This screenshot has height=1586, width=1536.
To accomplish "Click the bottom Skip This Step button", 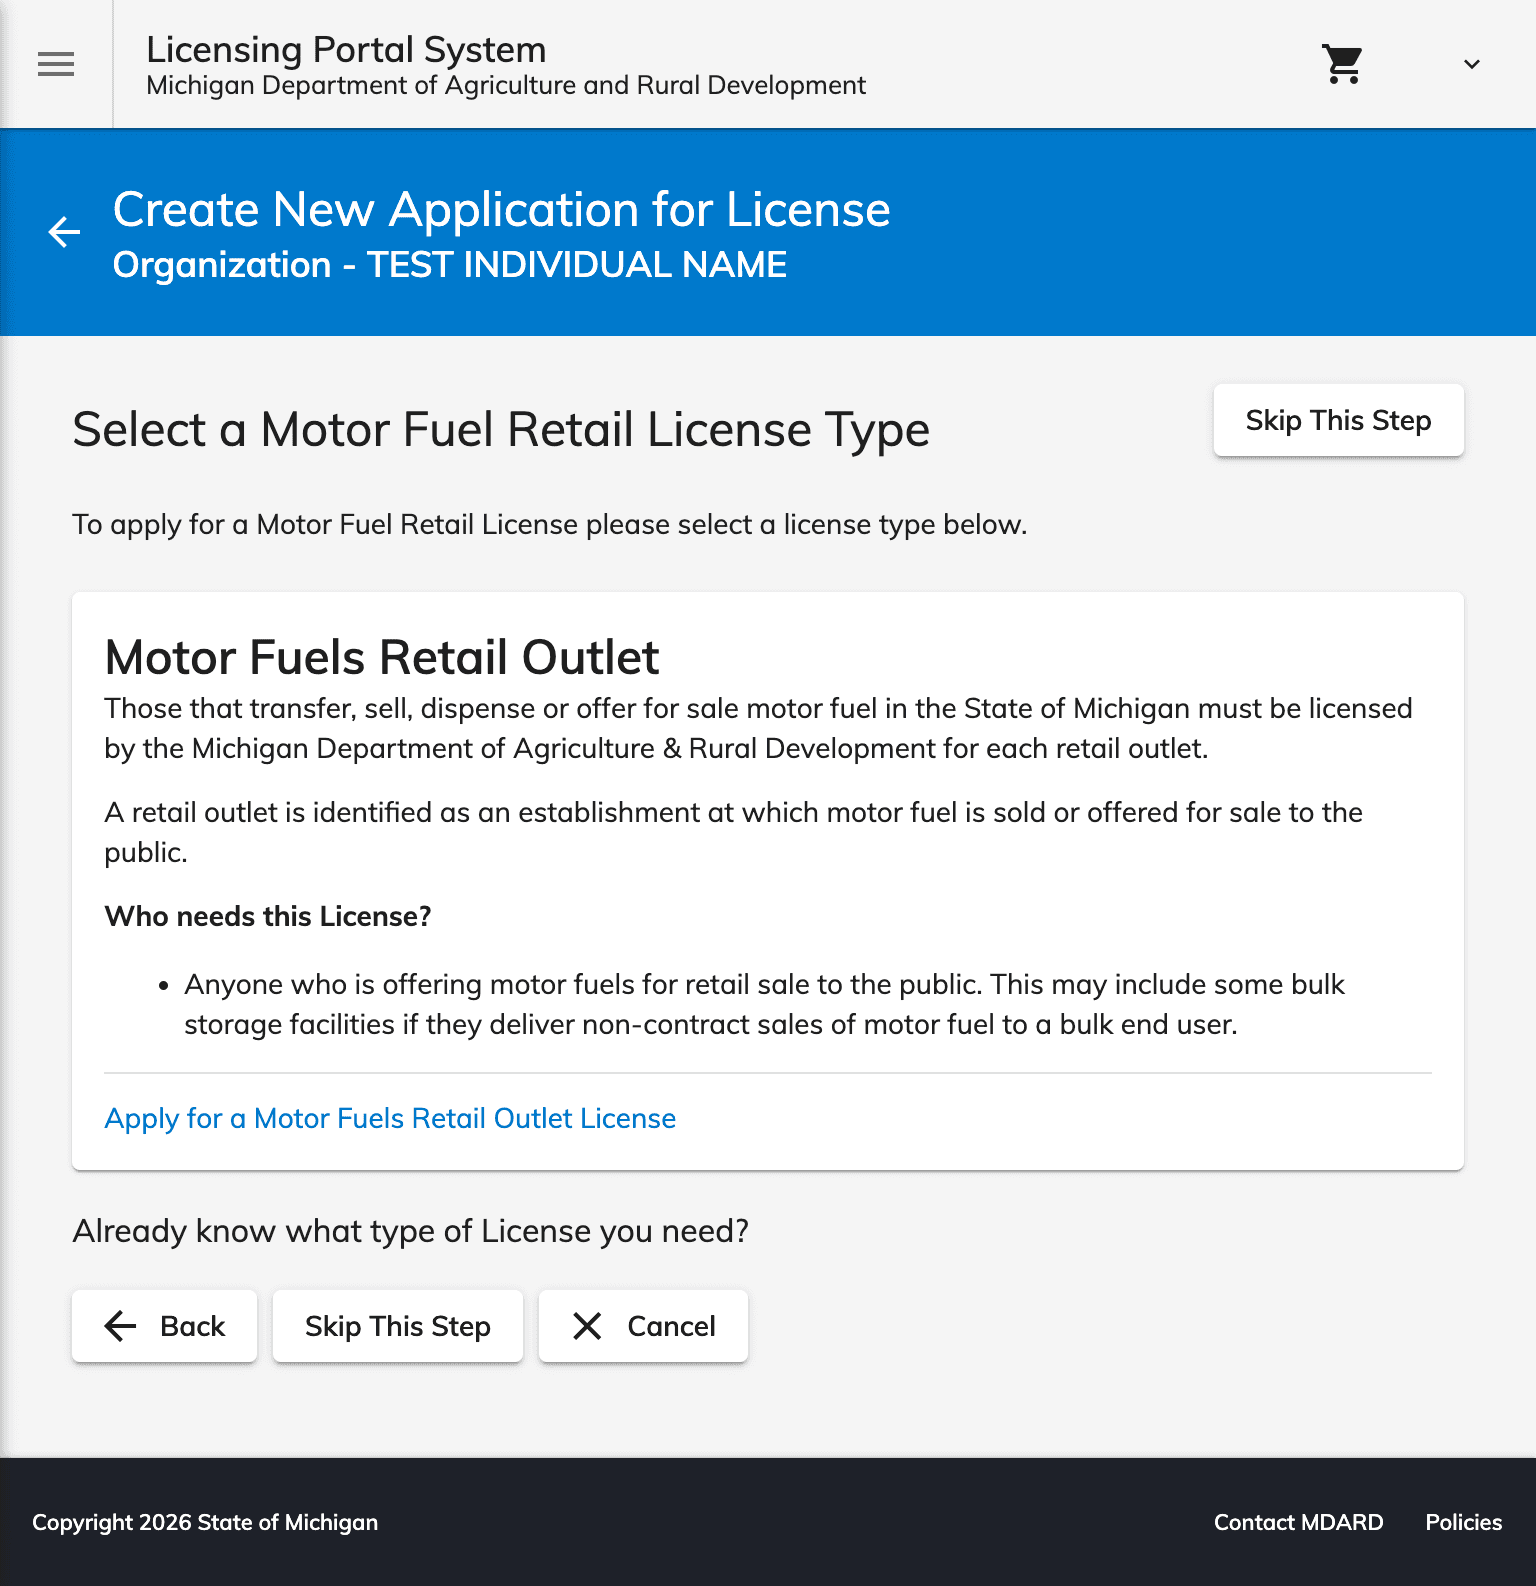I will (398, 1326).
